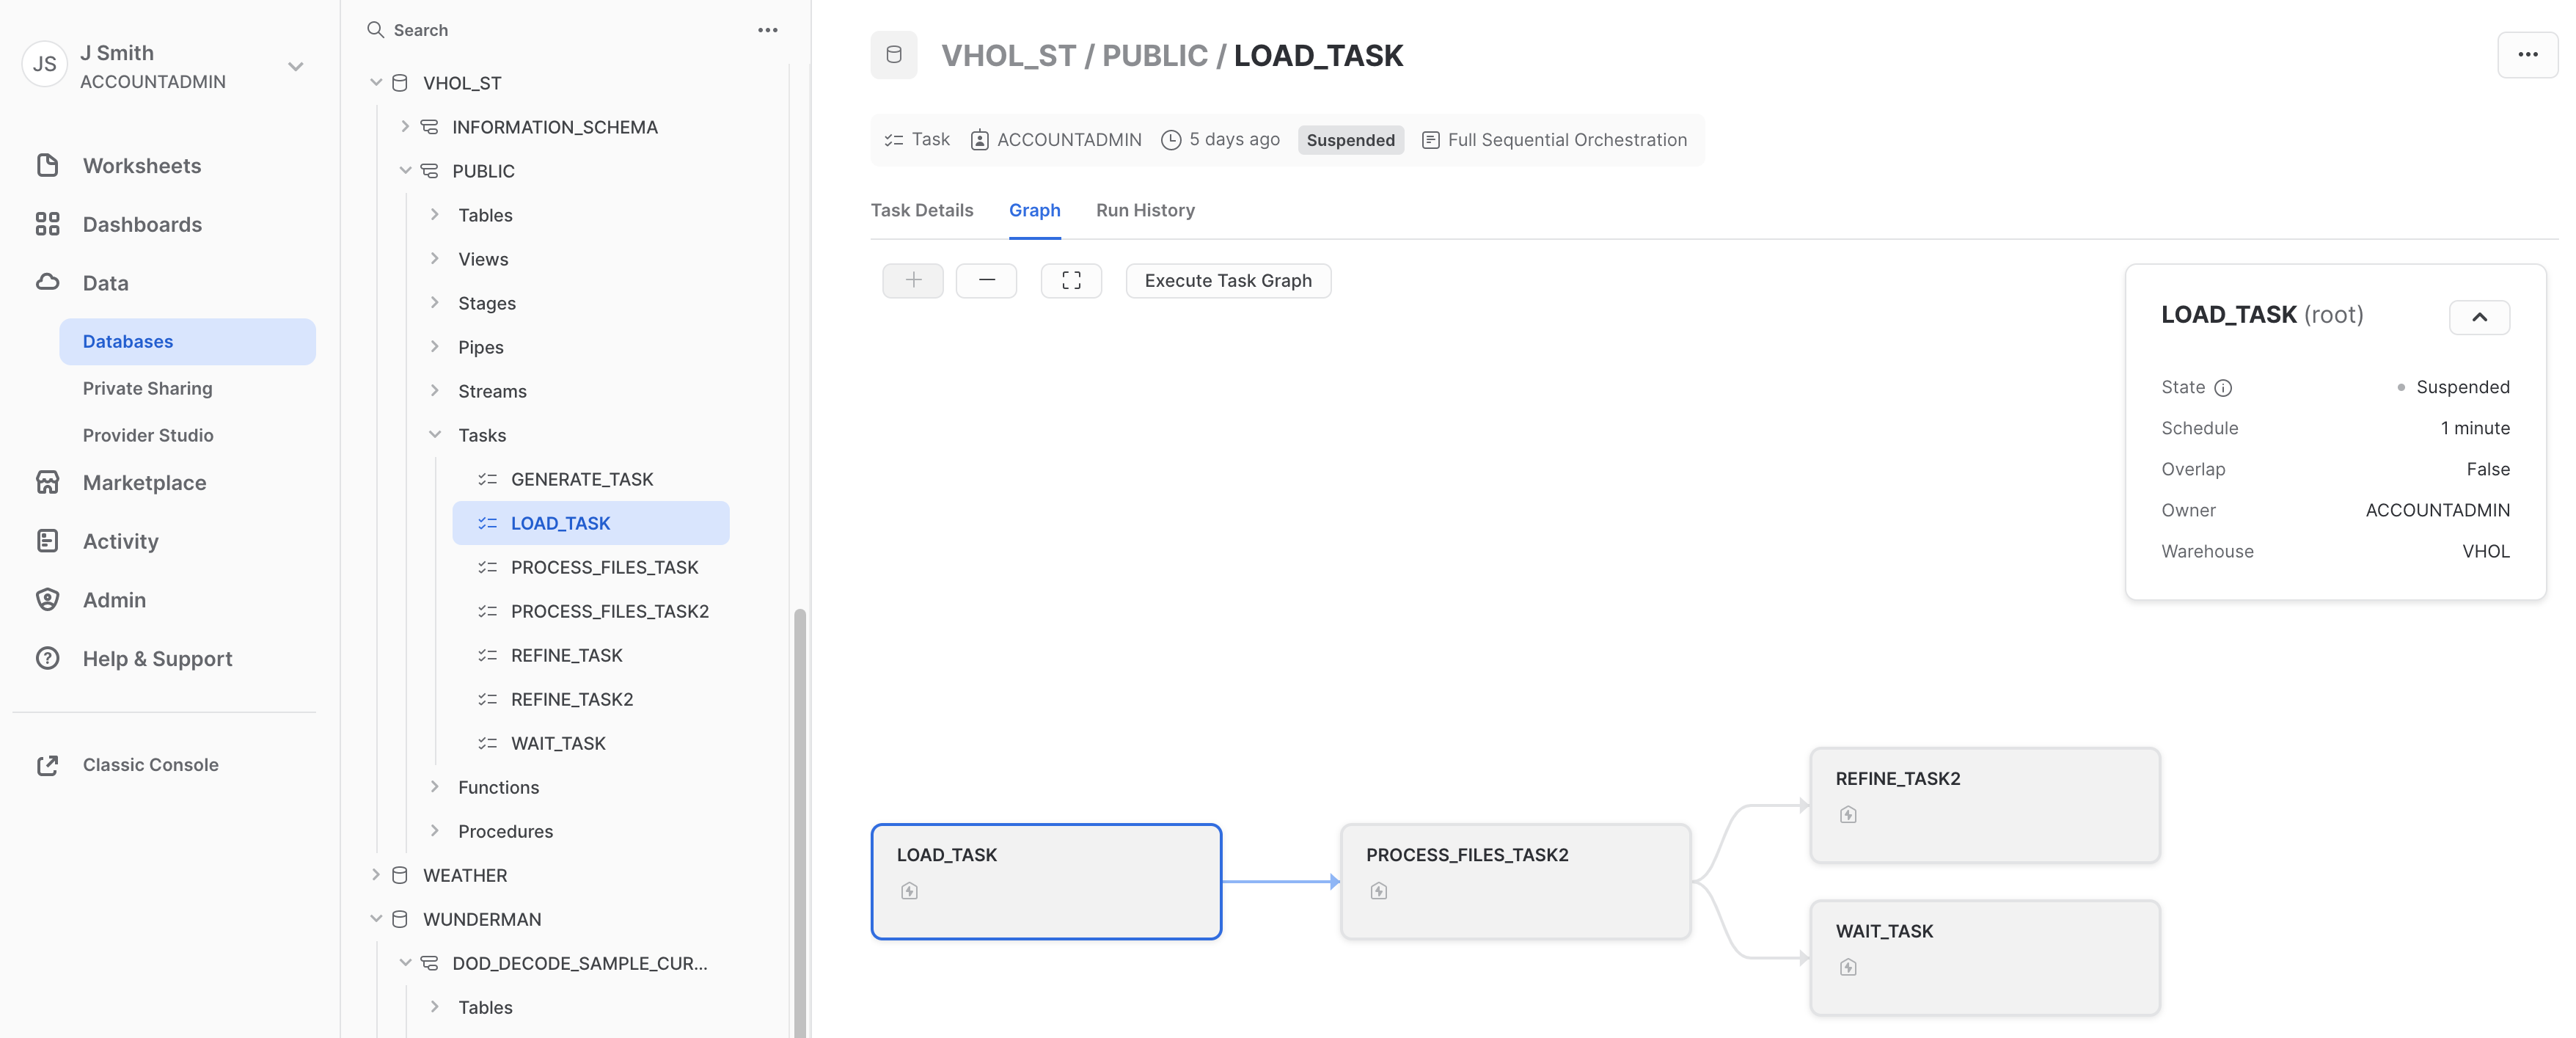Viewport: 2576px width, 1038px height.
Task: Switch to the Task Details tab
Action: [921, 210]
